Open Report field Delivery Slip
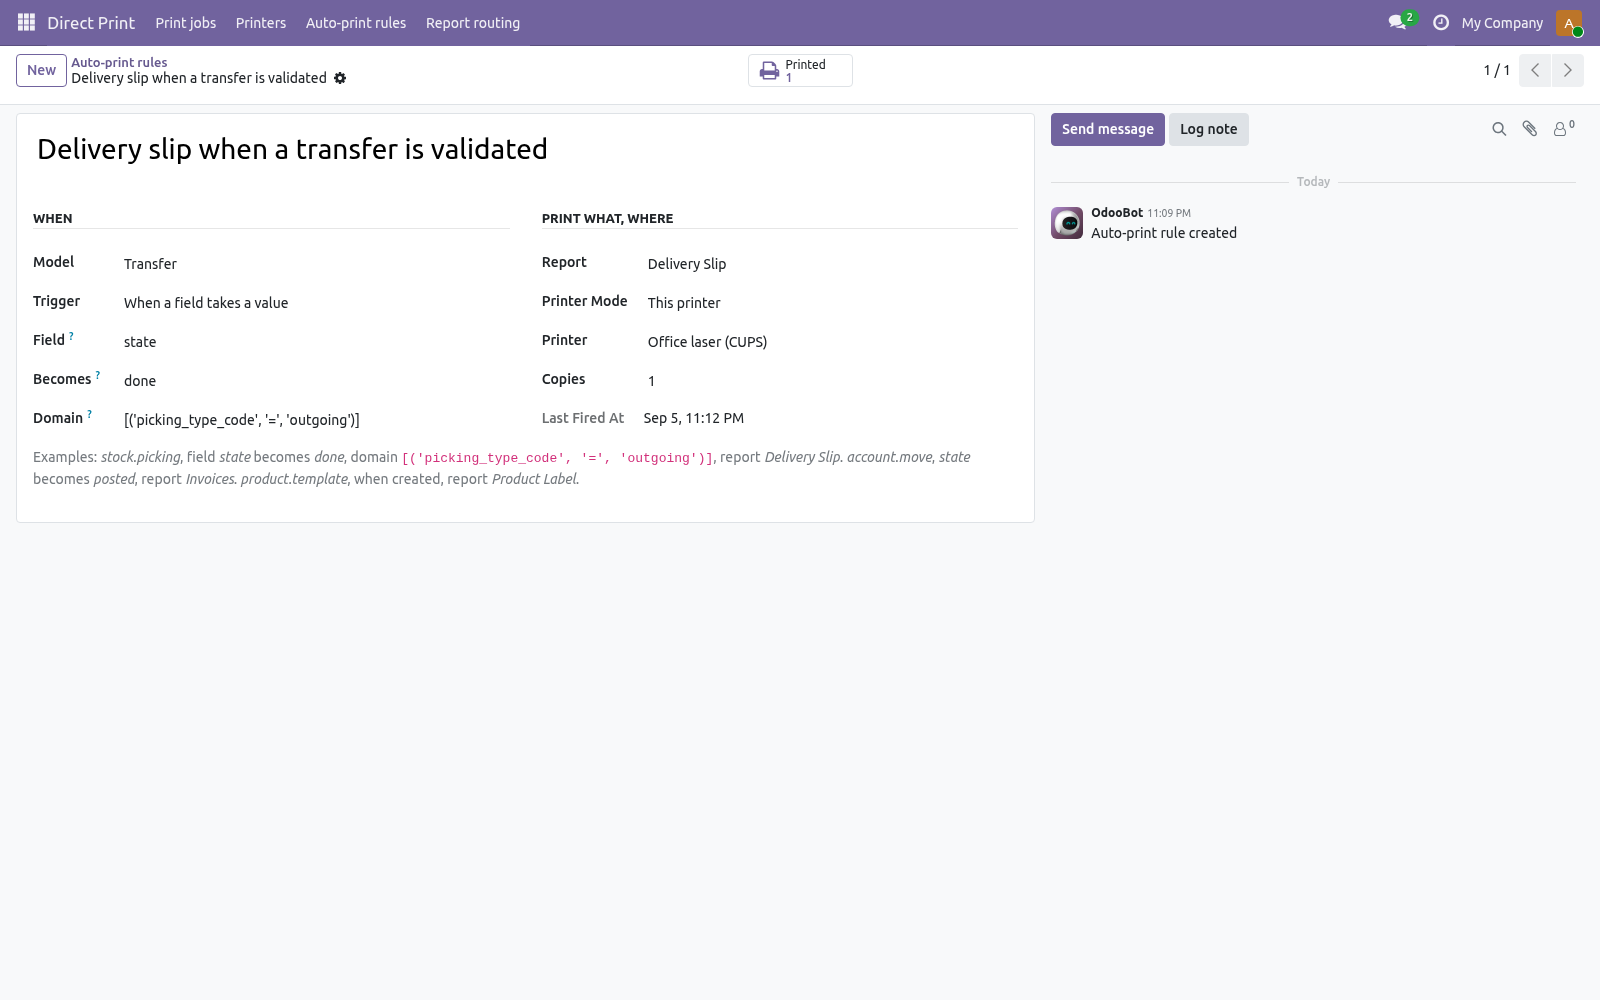Viewport: 1600px width, 1000px height. click(x=832, y=264)
